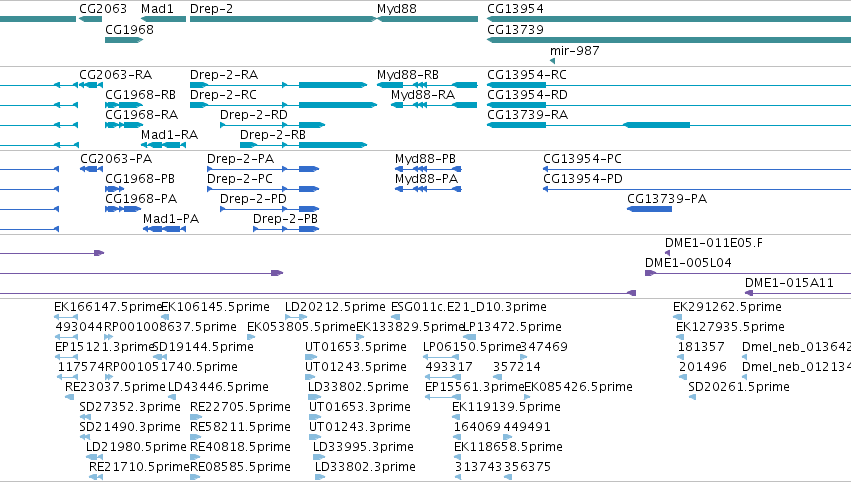Click the CG13954-PC protein label
Image resolution: width=851 pixels, height=482 pixels.
point(582,159)
